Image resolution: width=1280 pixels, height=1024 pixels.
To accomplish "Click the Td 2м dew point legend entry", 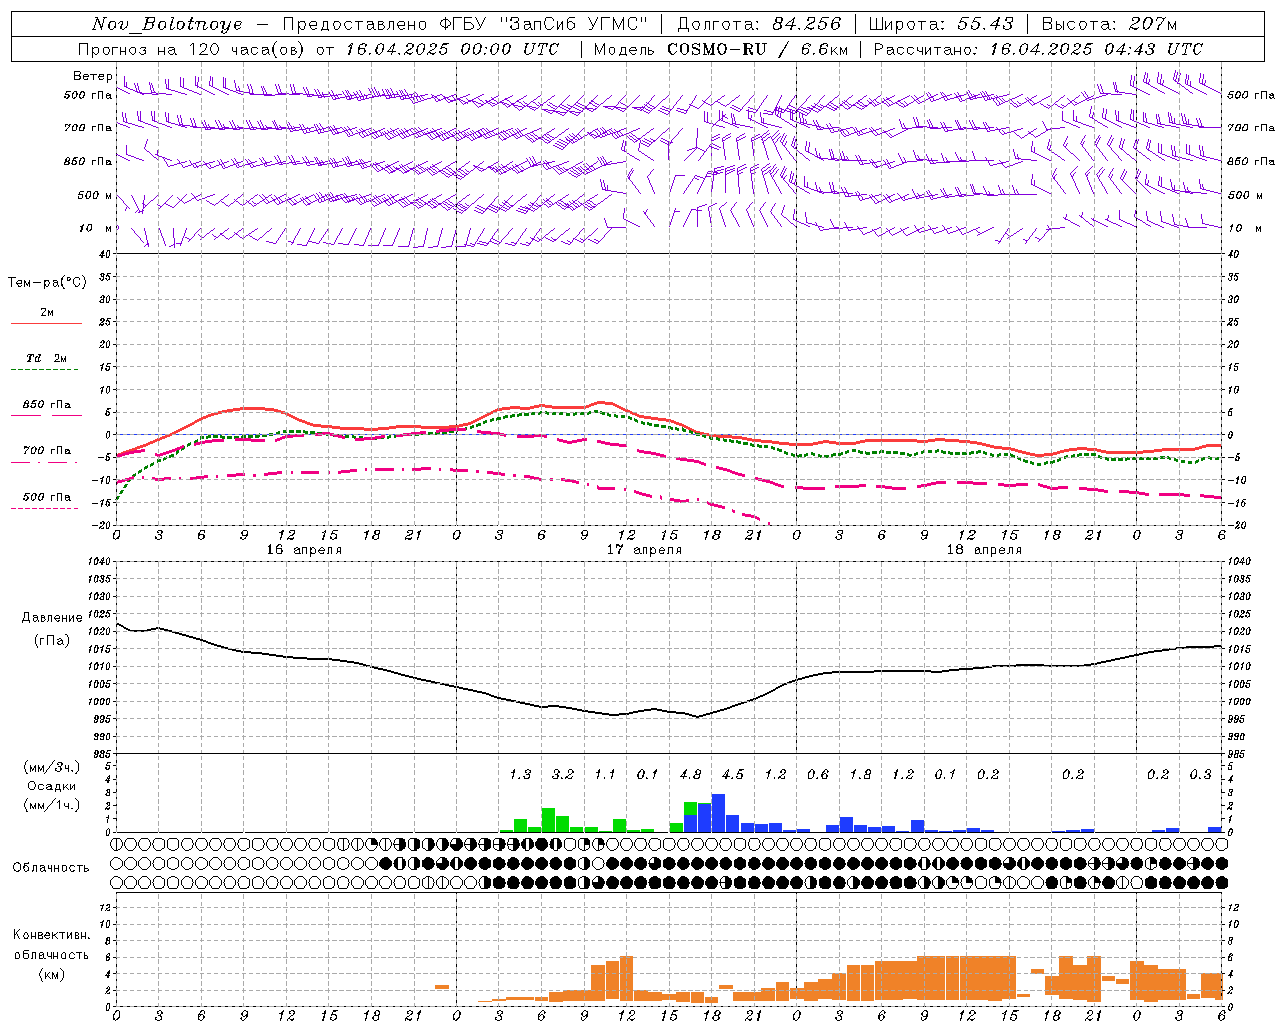I will click(x=47, y=358).
